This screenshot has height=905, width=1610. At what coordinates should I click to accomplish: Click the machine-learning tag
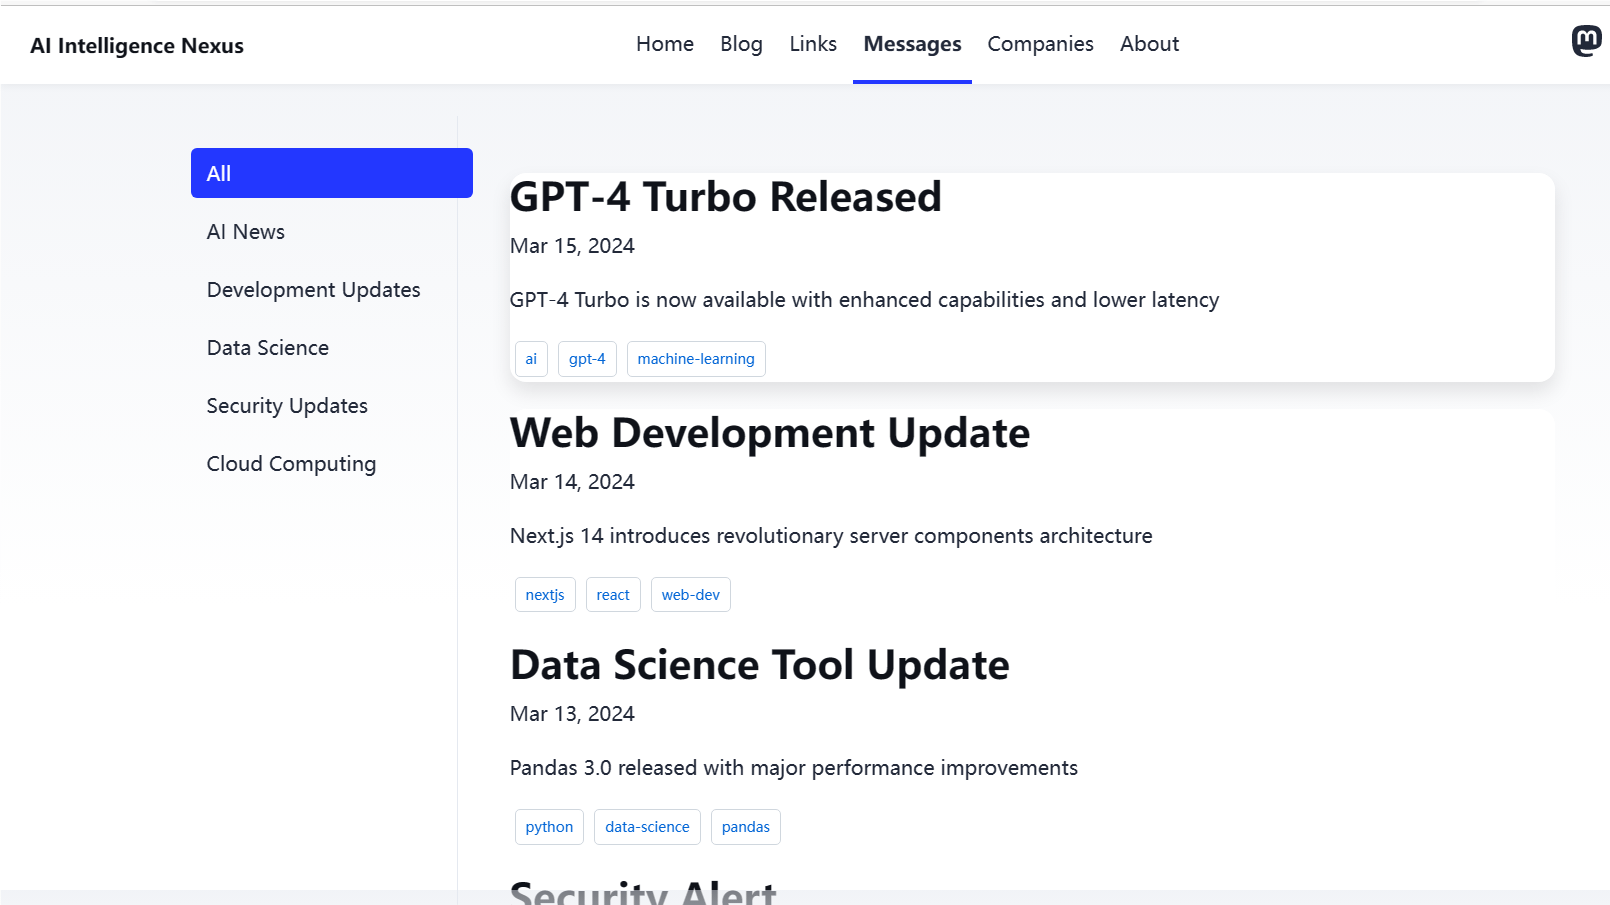tap(695, 359)
